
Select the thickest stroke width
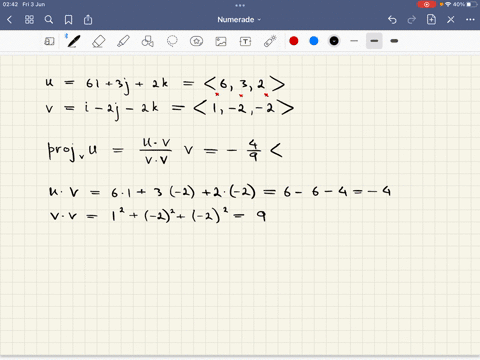coord(394,41)
